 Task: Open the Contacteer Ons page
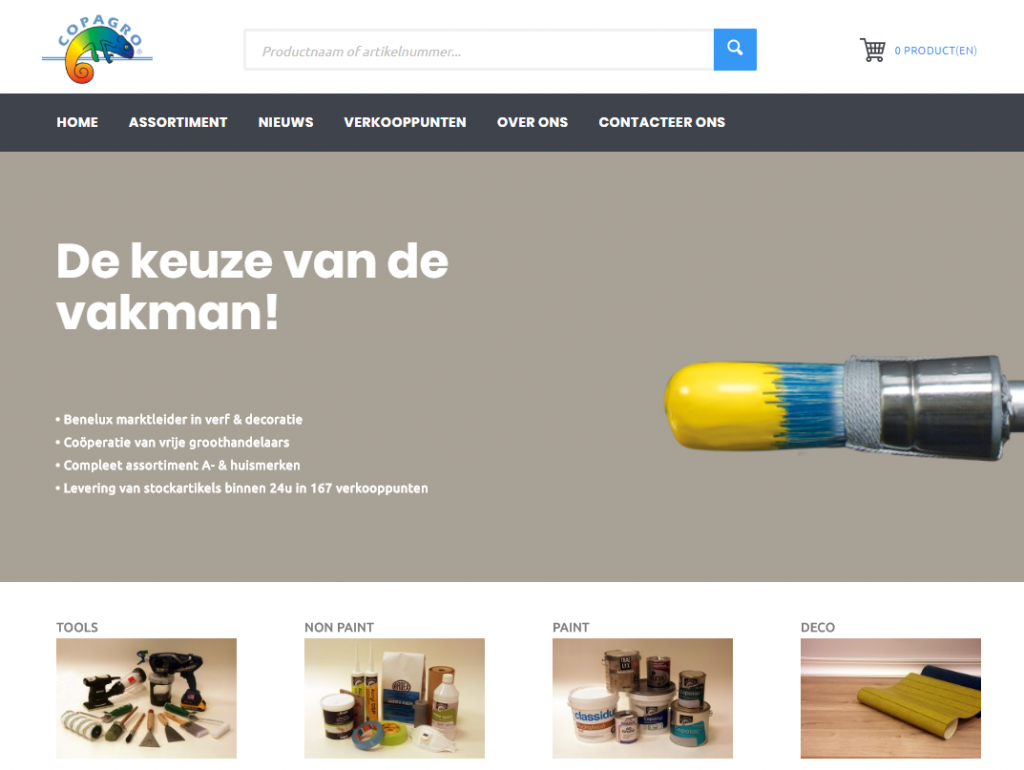coord(662,122)
